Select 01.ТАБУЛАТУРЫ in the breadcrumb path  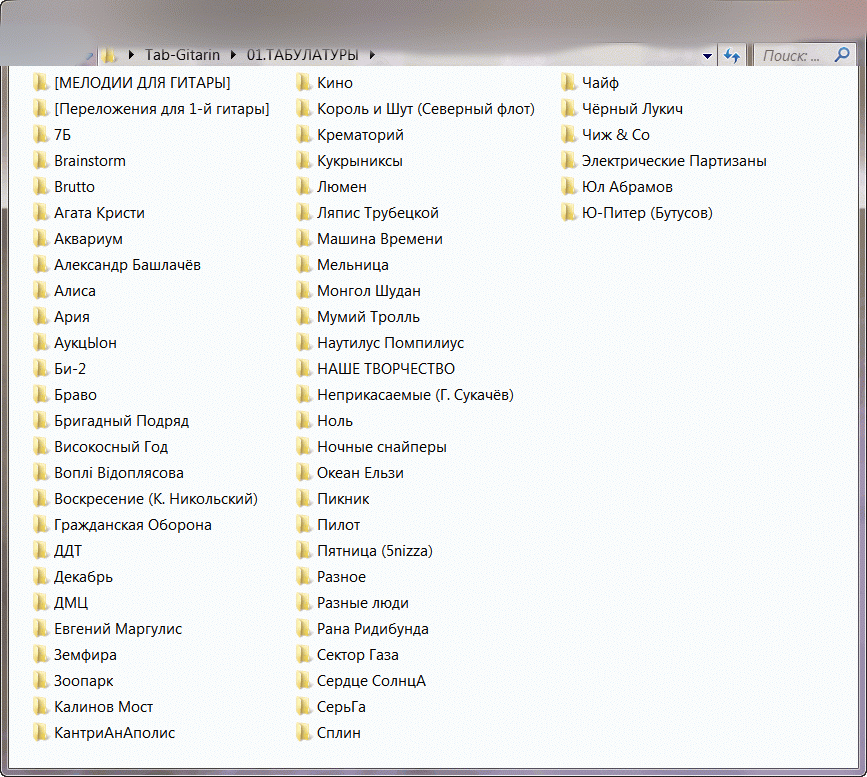coord(302,55)
